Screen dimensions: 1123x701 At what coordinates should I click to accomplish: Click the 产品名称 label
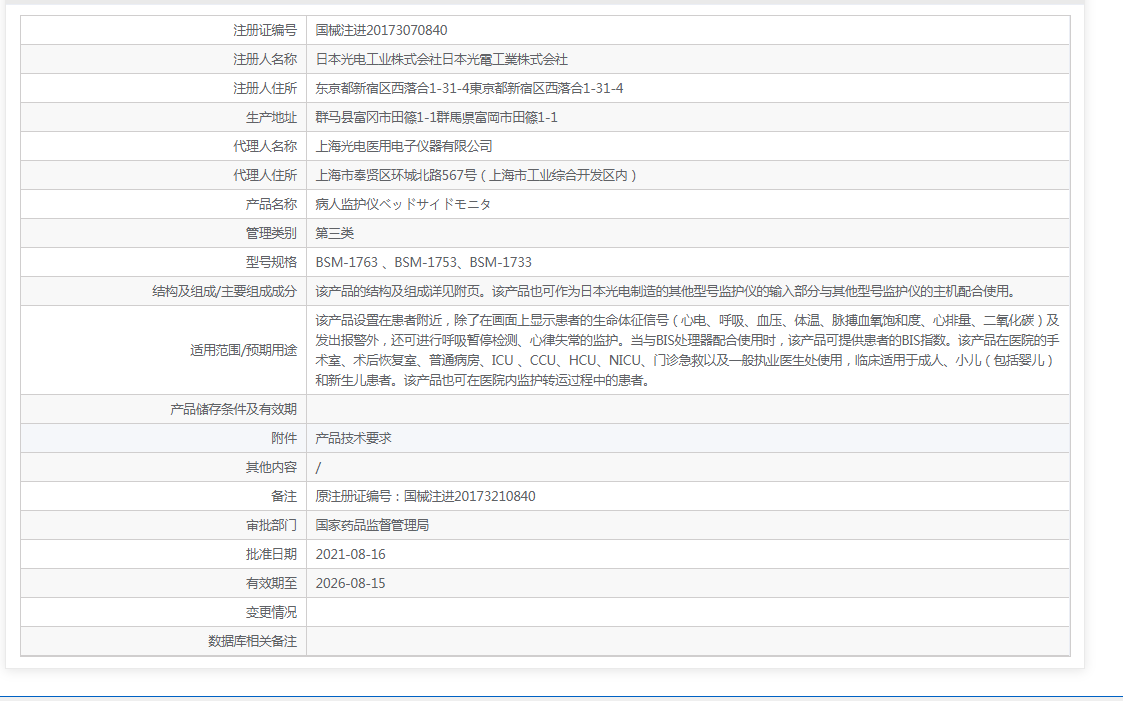(271, 204)
